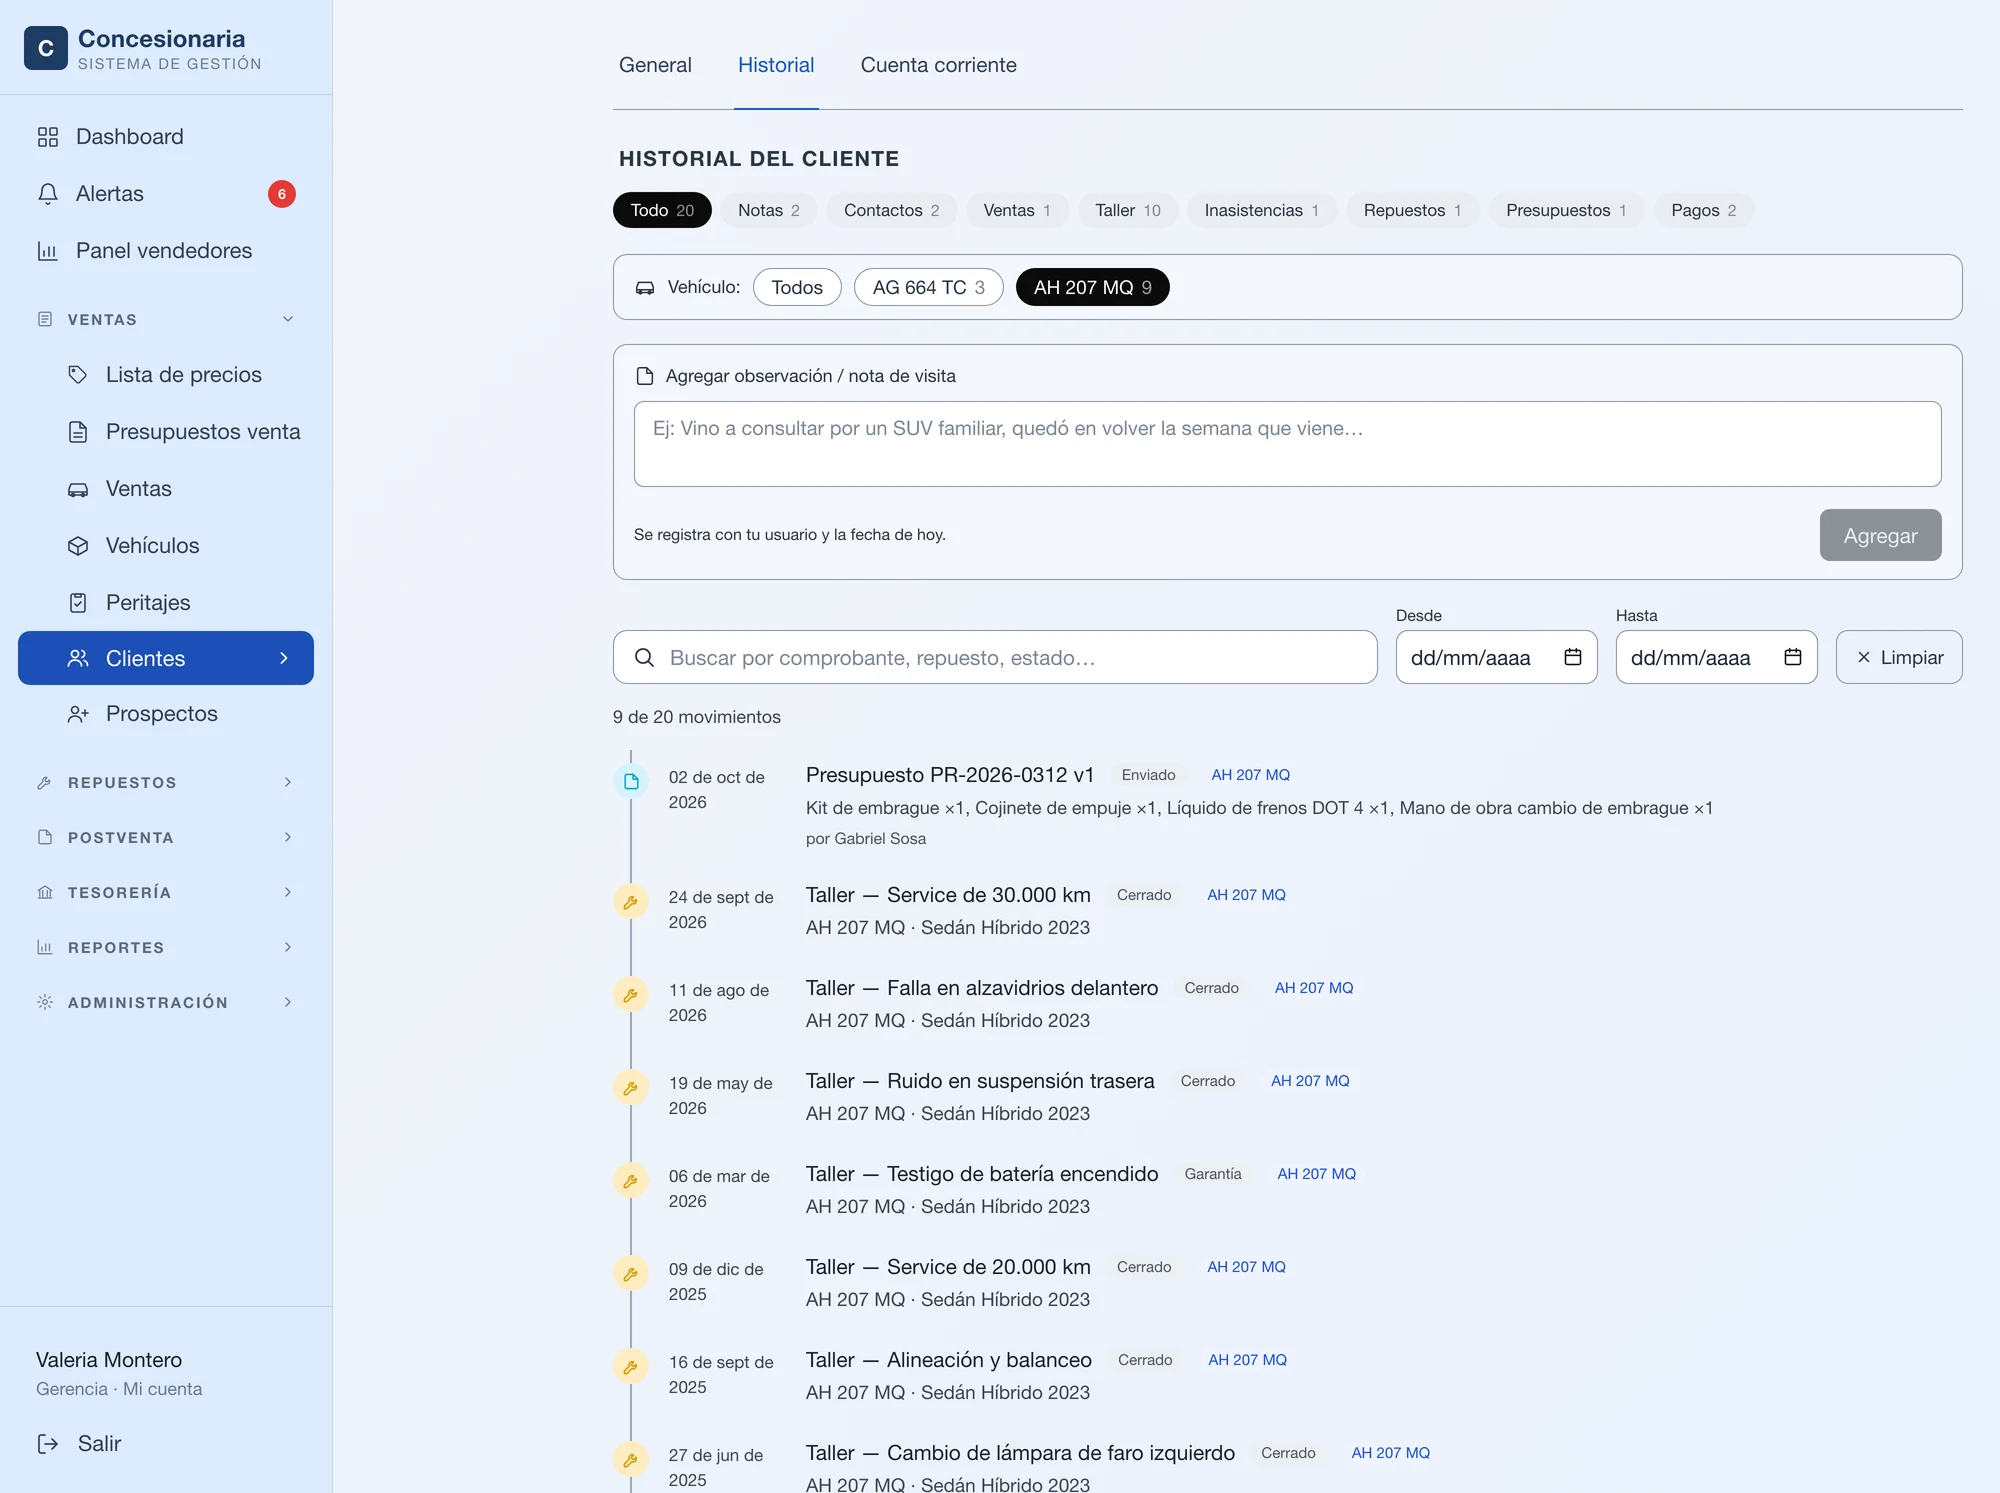This screenshot has height=1493, width=2000.
Task: Select vehicle filter AG 664 TC
Action: [928, 287]
